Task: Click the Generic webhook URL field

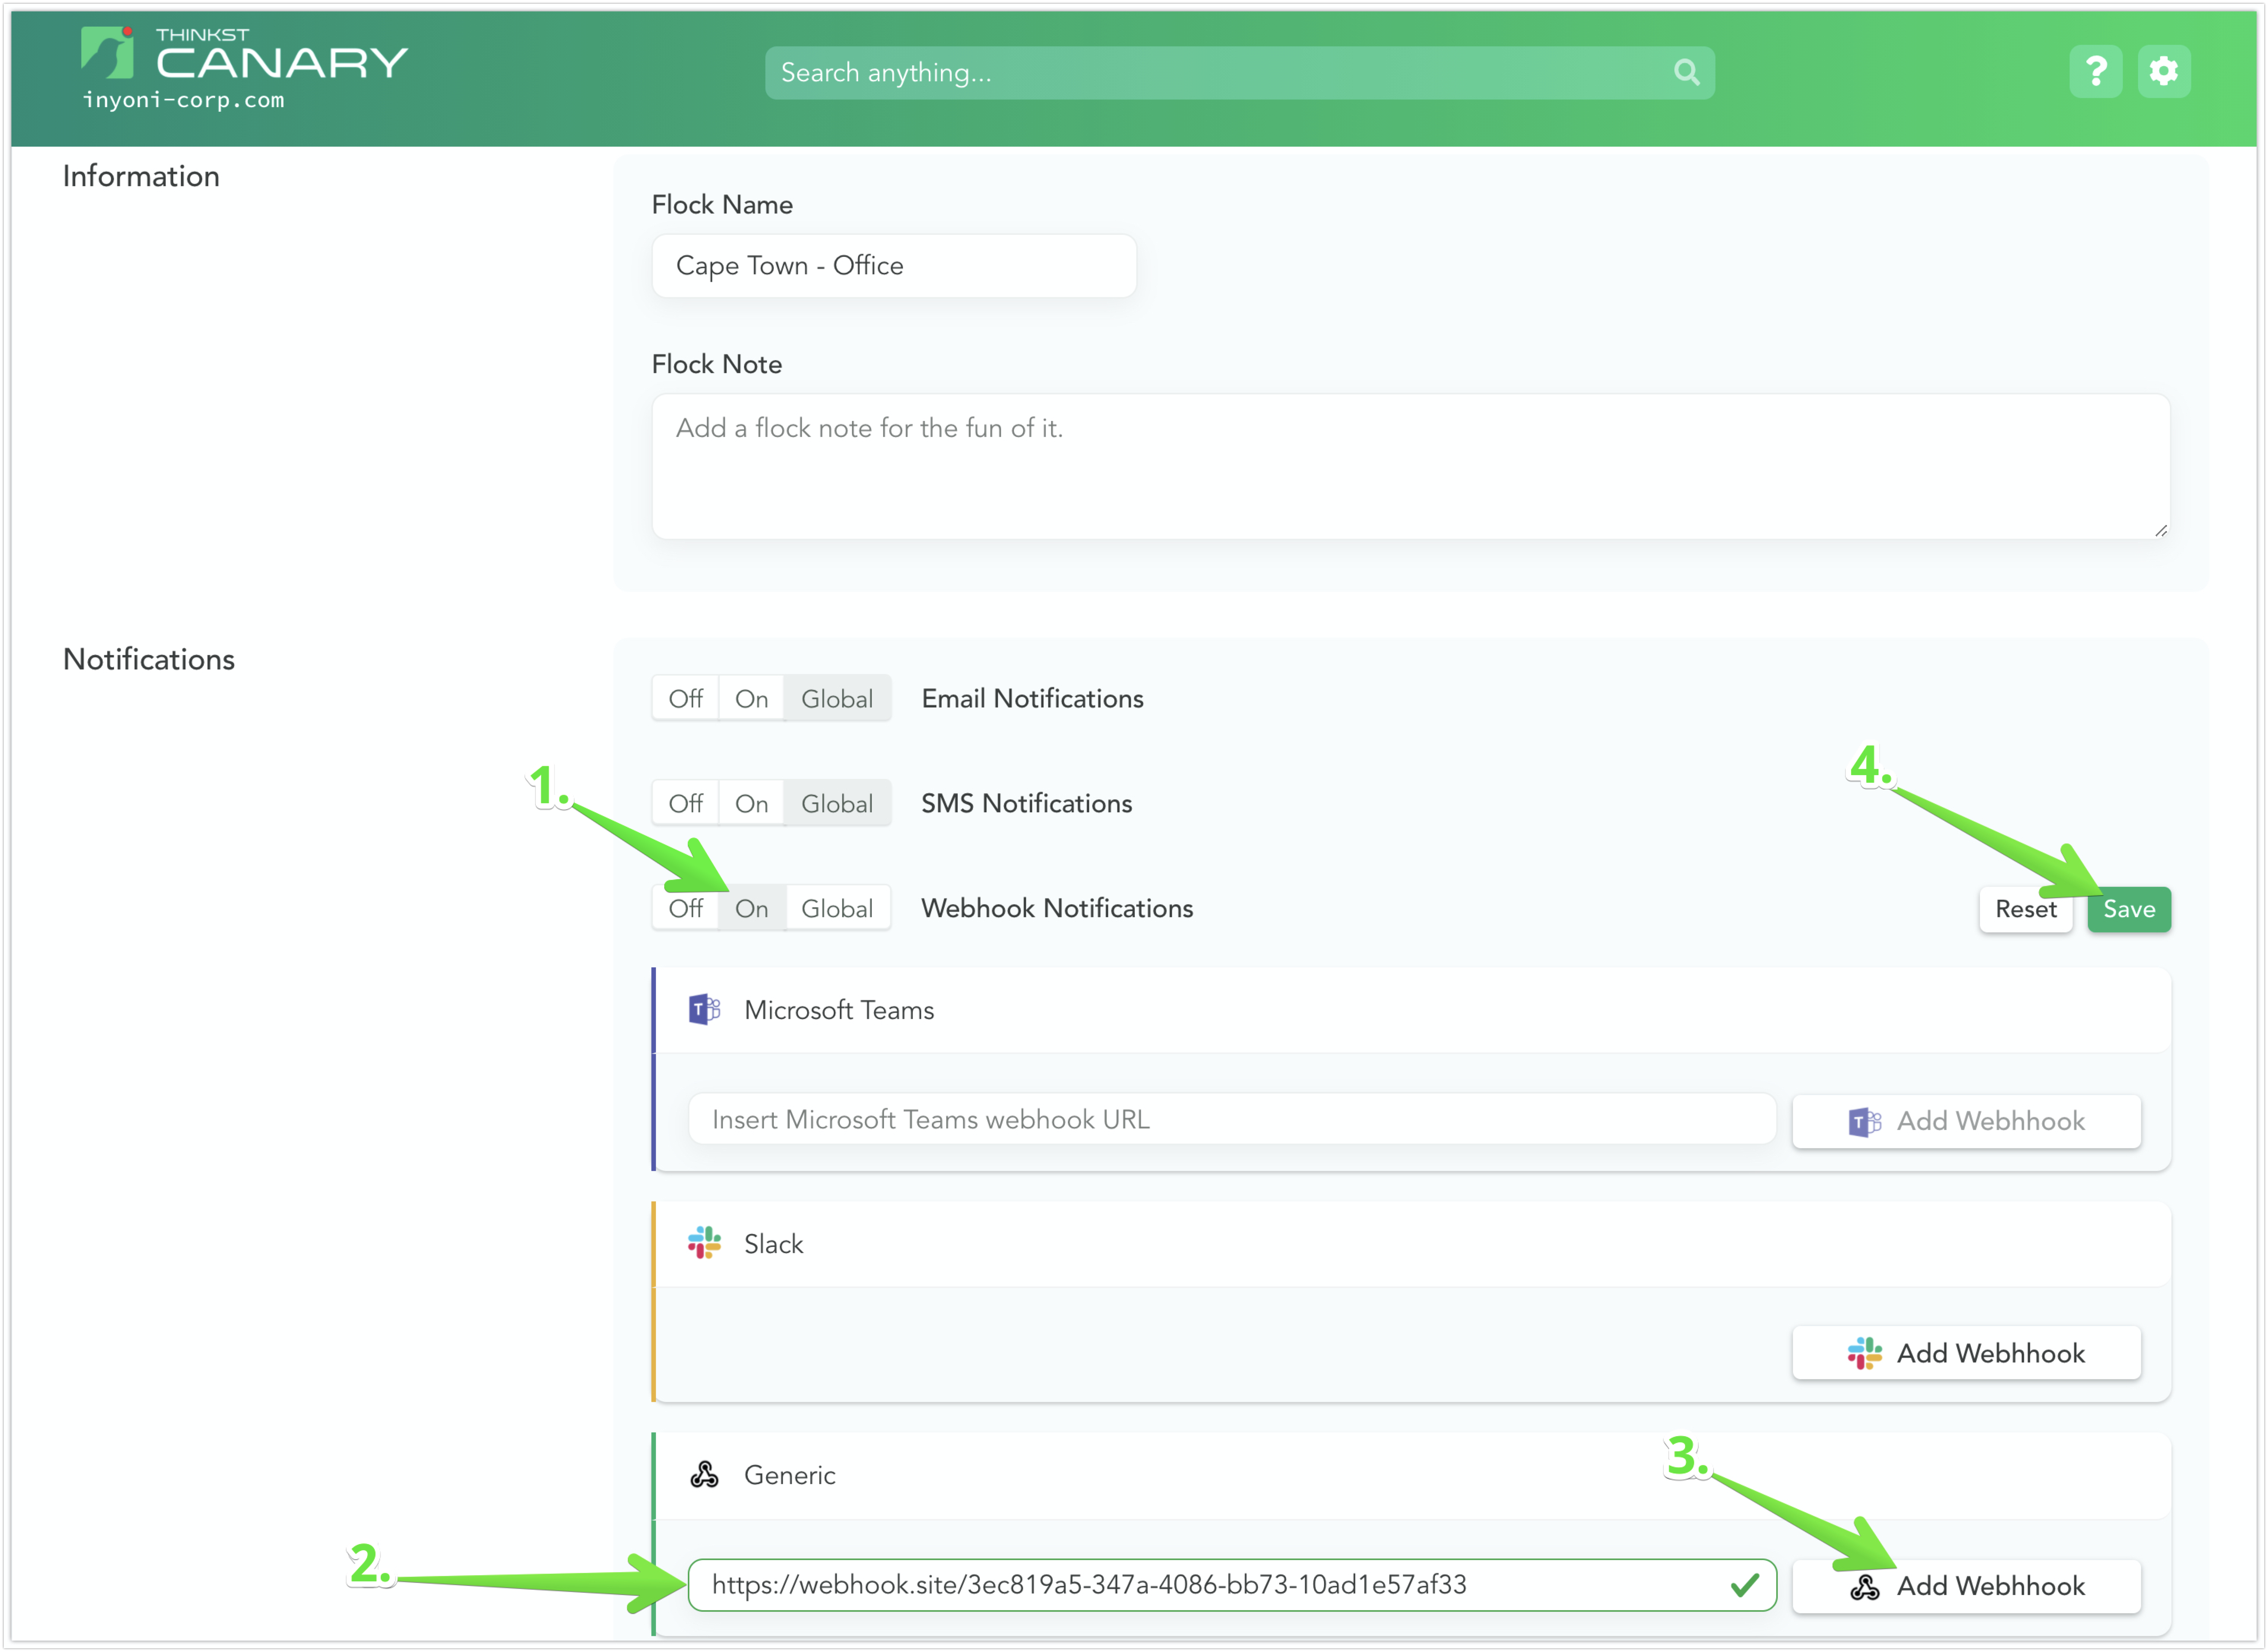Action: click(x=1232, y=1585)
